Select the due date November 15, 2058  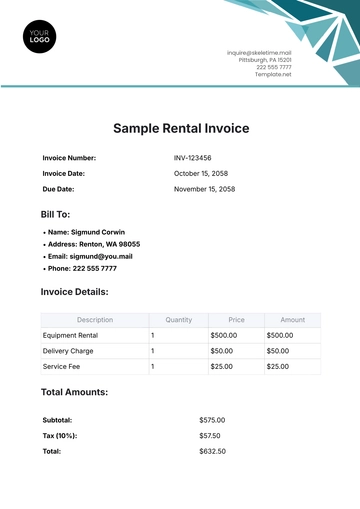coord(204,189)
